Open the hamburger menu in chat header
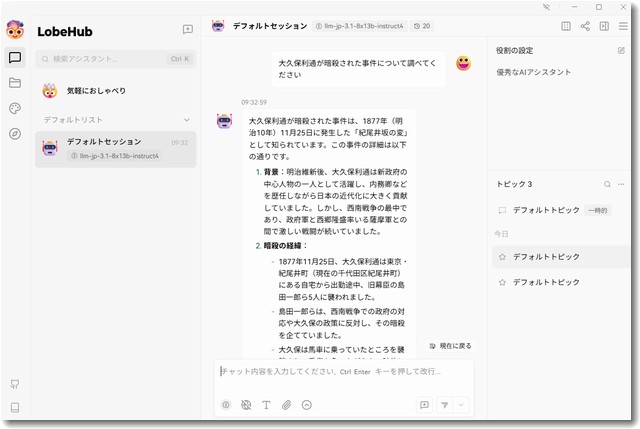This screenshot has width=640, height=429. 622,26
